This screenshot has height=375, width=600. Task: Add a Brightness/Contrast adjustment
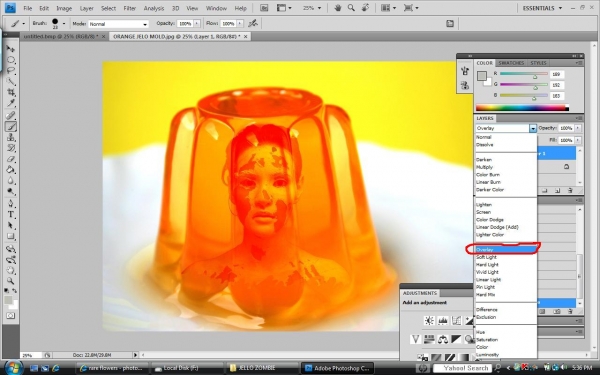pos(429,321)
